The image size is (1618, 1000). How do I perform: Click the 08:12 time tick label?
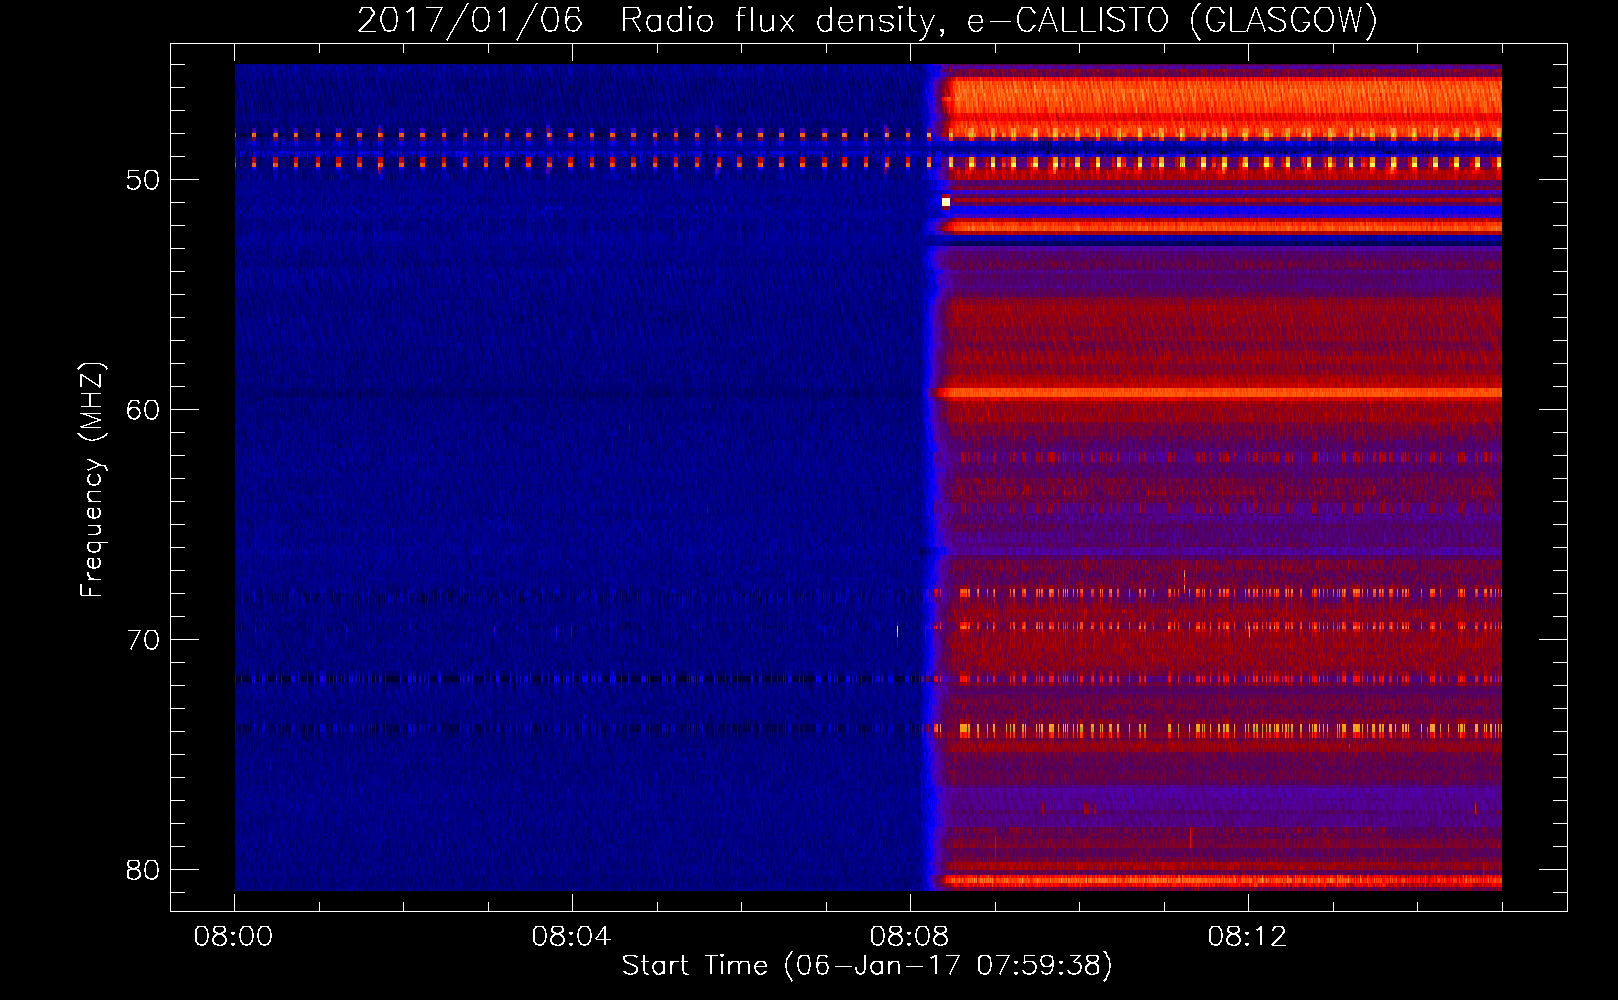(x=1247, y=937)
